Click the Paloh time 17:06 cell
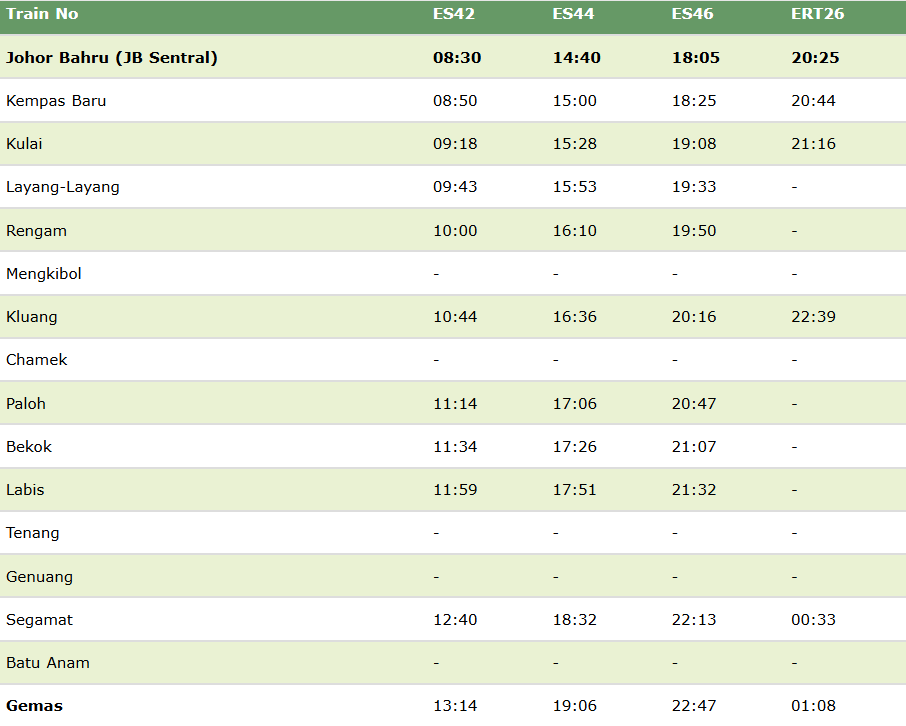The width and height of the screenshot is (906, 726). pyautogui.click(x=576, y=403)
